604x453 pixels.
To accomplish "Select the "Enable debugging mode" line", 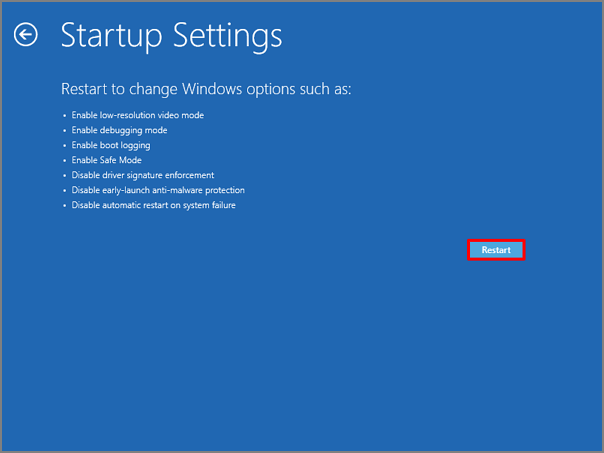I will tap(119, 130).
